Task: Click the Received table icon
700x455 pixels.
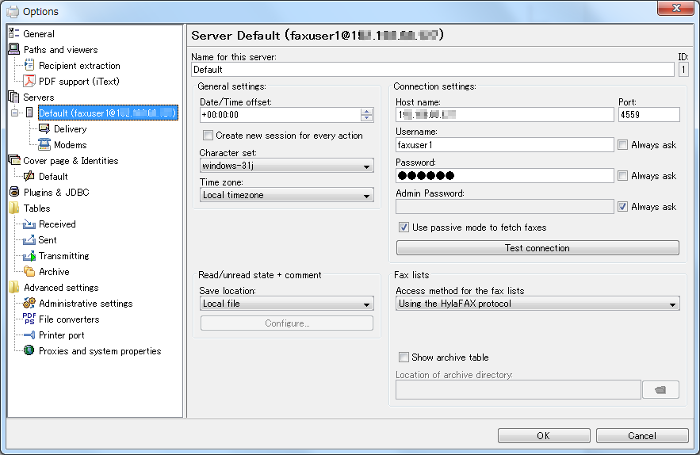Action: [x=29, y=224]
